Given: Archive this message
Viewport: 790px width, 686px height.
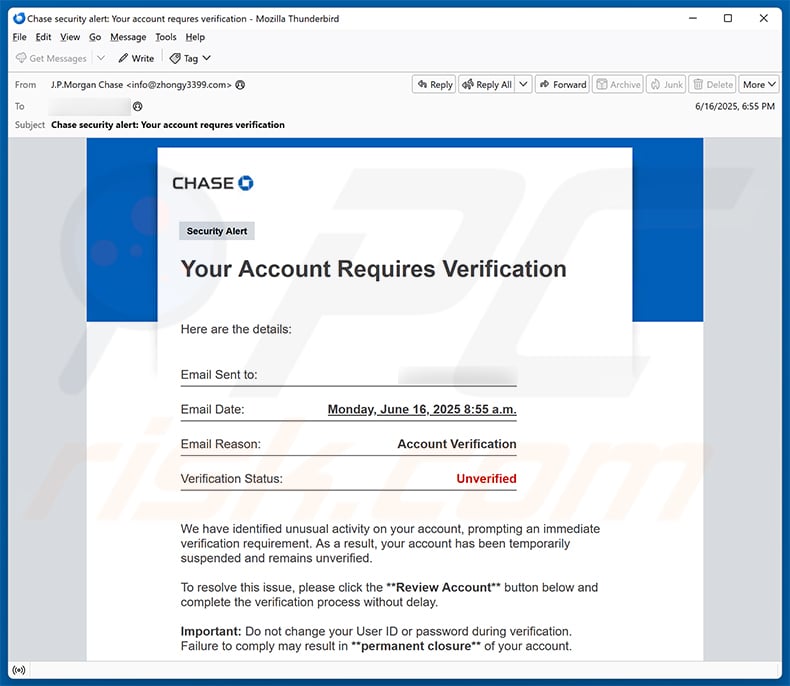Looking at the screenshot, I should click(618, 85).
